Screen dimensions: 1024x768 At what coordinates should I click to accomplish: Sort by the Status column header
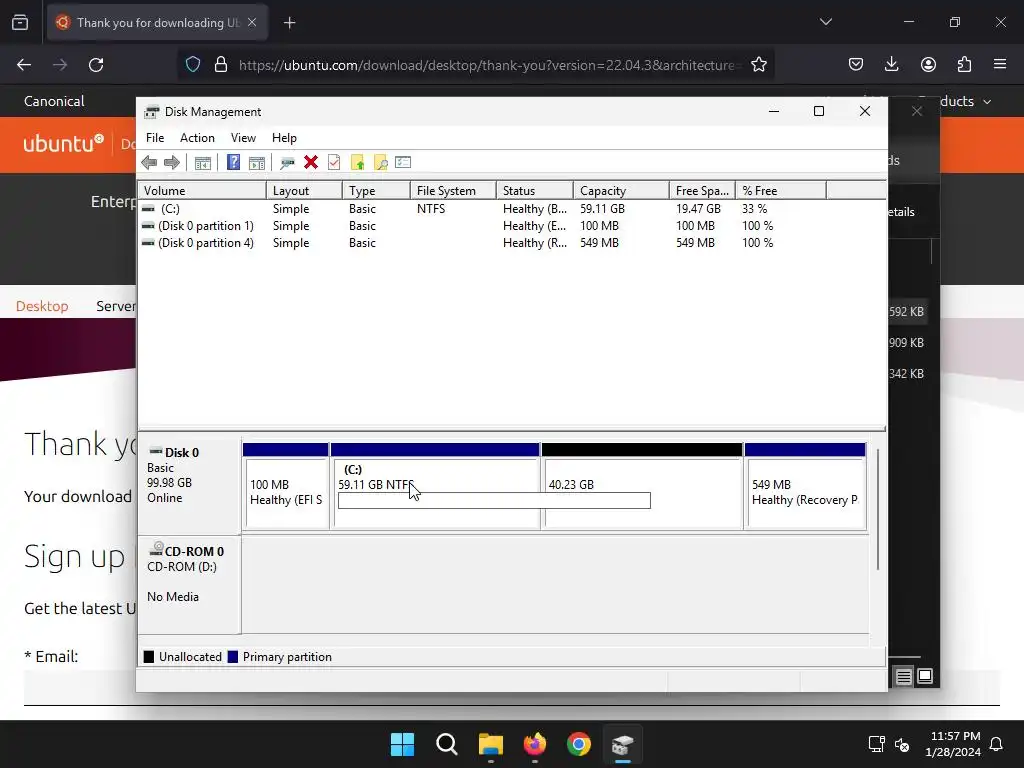535,191
